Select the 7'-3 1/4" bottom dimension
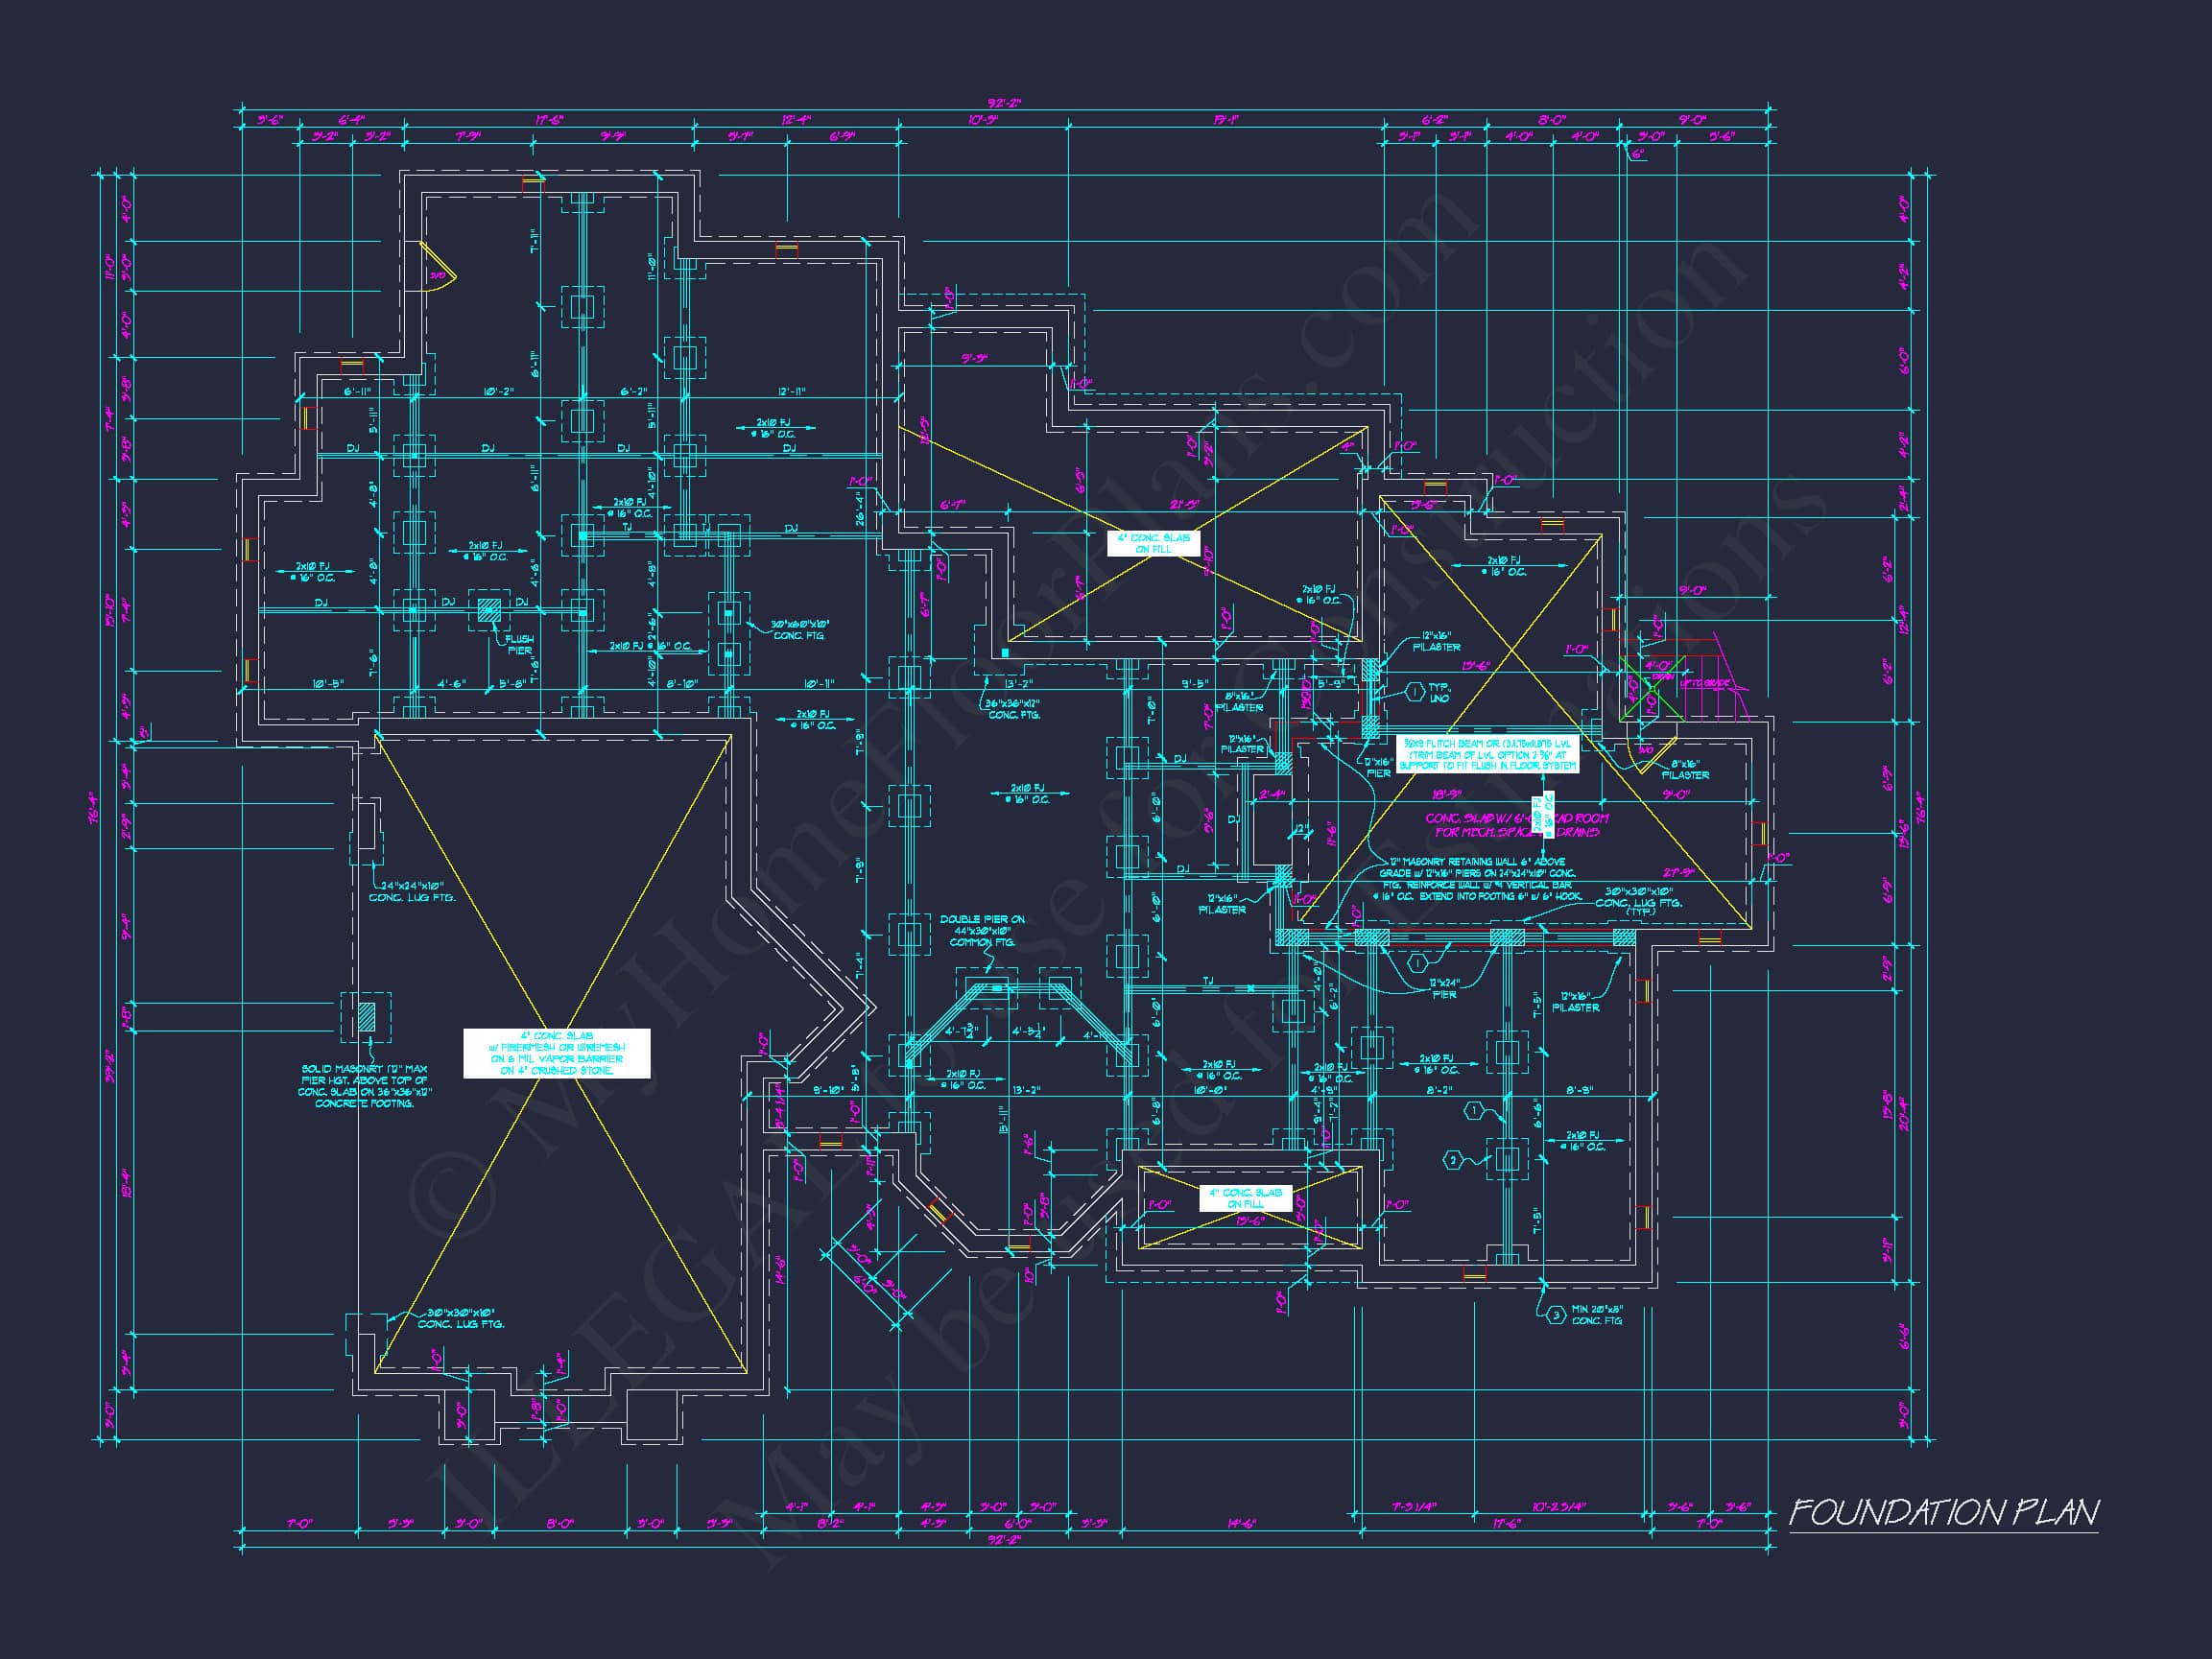The height and width of the screenshot is (1659, 2212). (1414, 1507)
